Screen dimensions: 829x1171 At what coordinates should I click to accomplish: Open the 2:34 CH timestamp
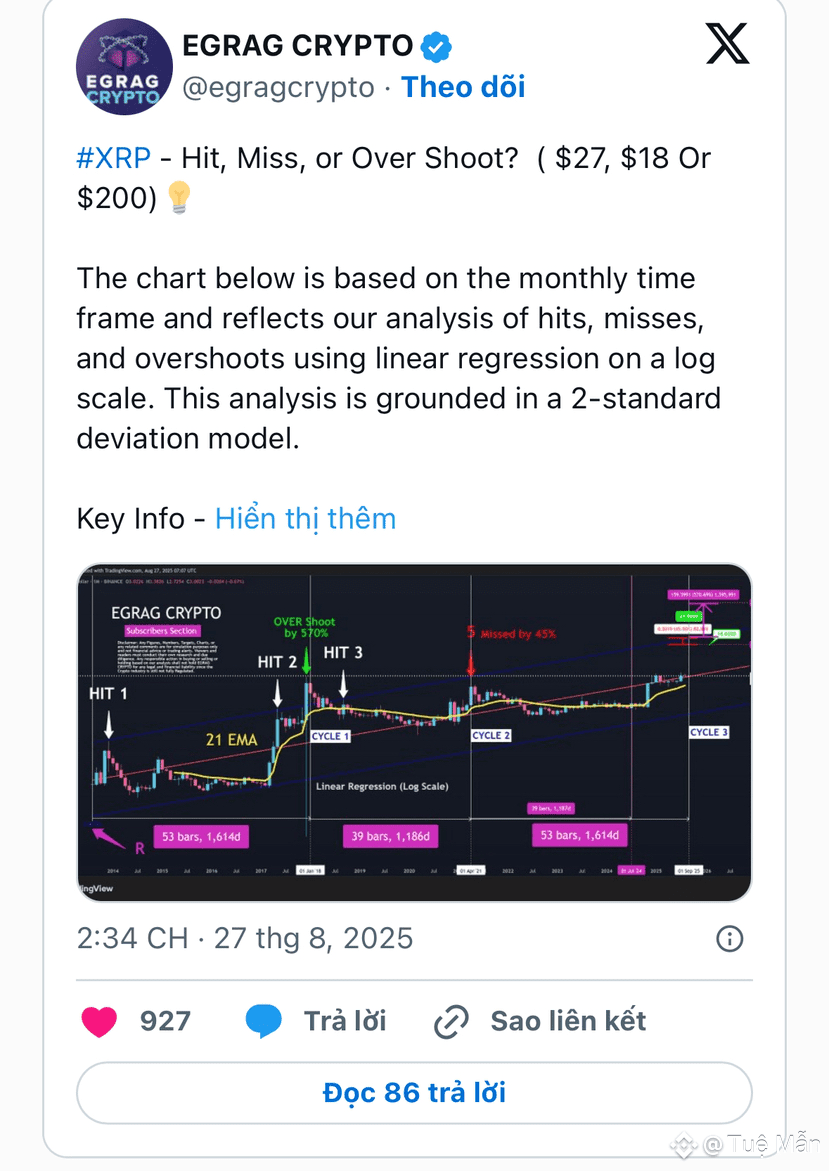132,939
